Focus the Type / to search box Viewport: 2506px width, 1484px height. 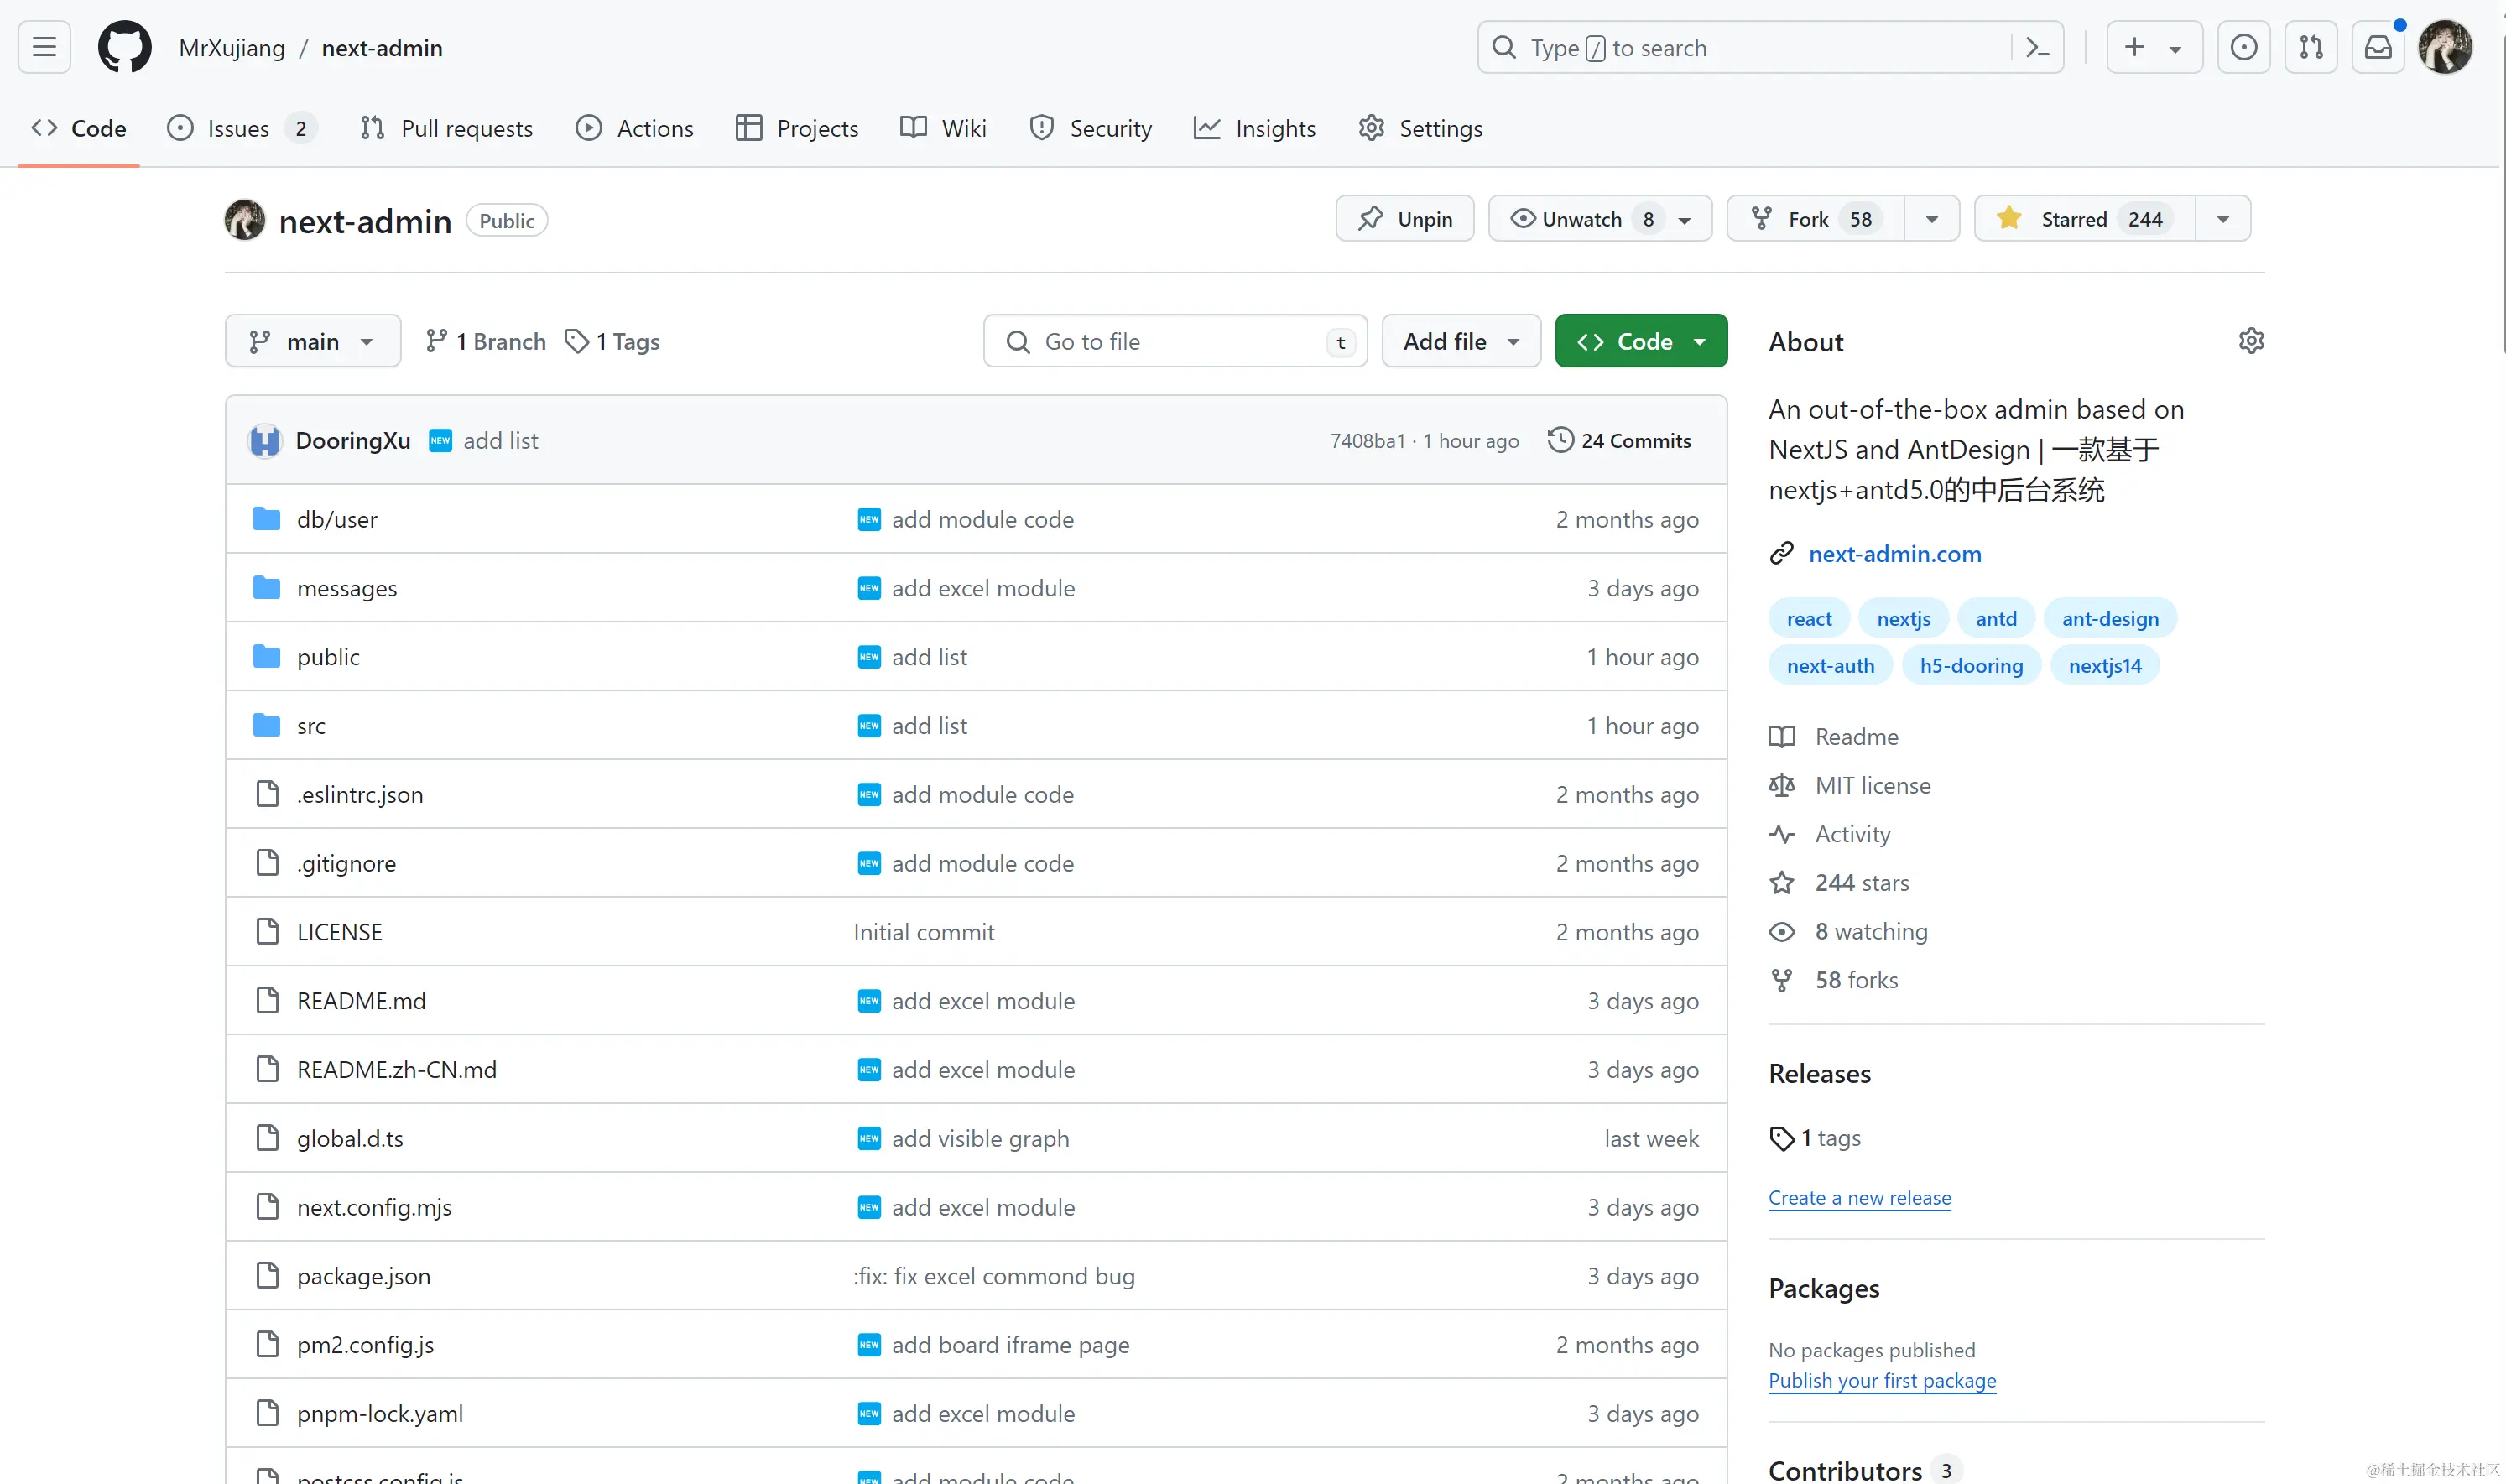[x=1745, y=47]
